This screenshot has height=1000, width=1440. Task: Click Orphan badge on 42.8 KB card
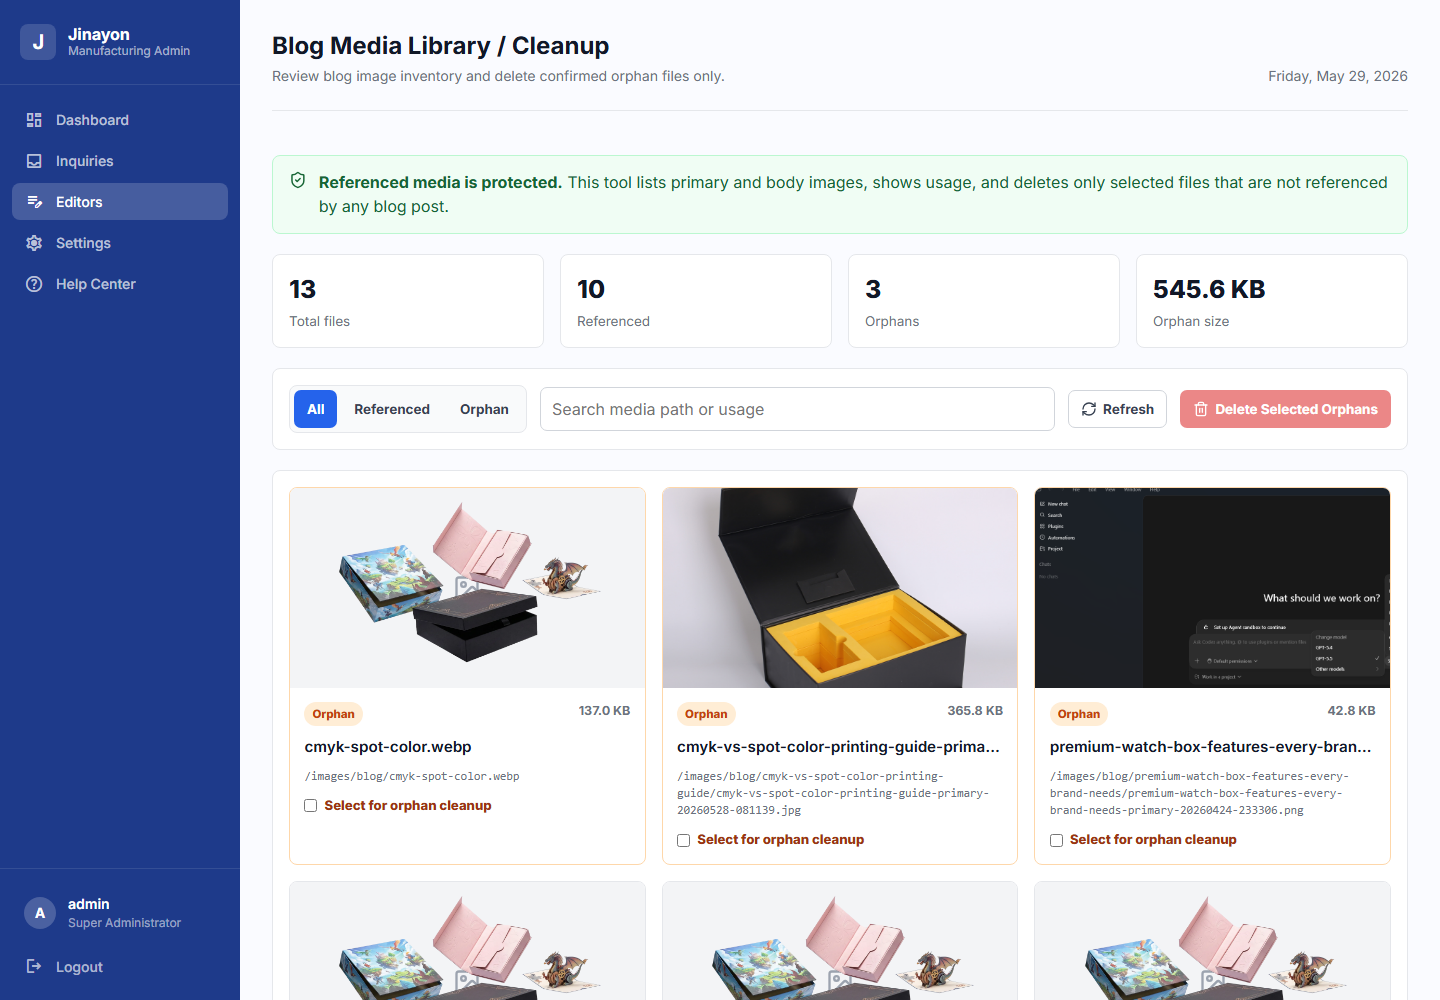tap(1079, 714)
